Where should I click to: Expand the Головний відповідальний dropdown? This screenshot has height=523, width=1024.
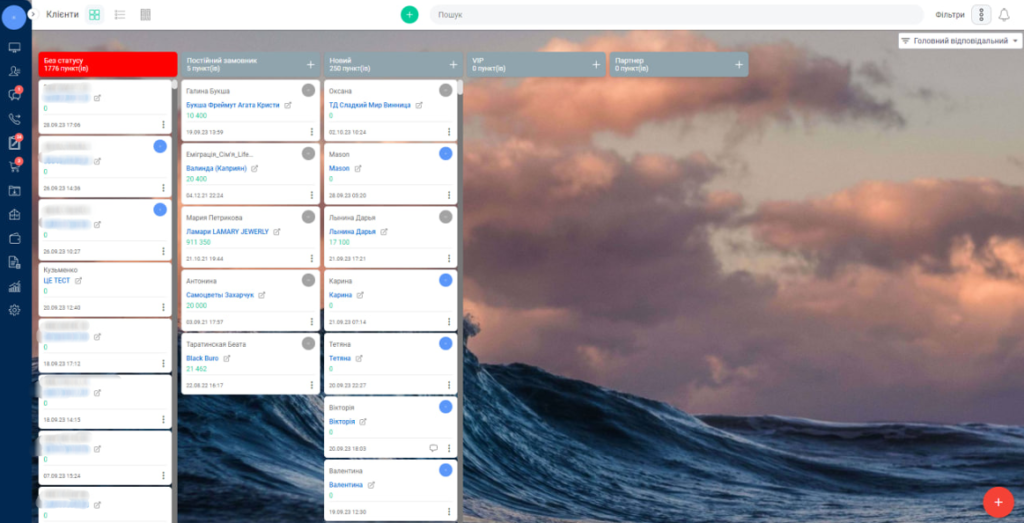[x=960, y=41]
